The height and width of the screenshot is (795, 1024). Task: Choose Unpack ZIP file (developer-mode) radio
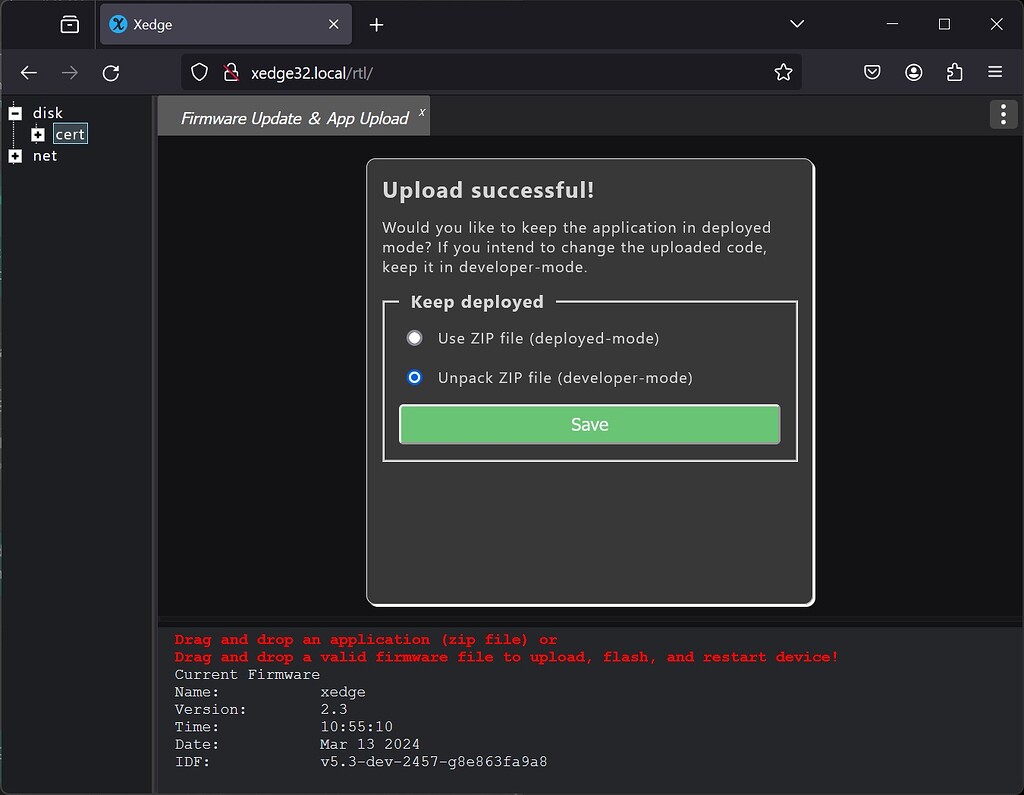414,378
